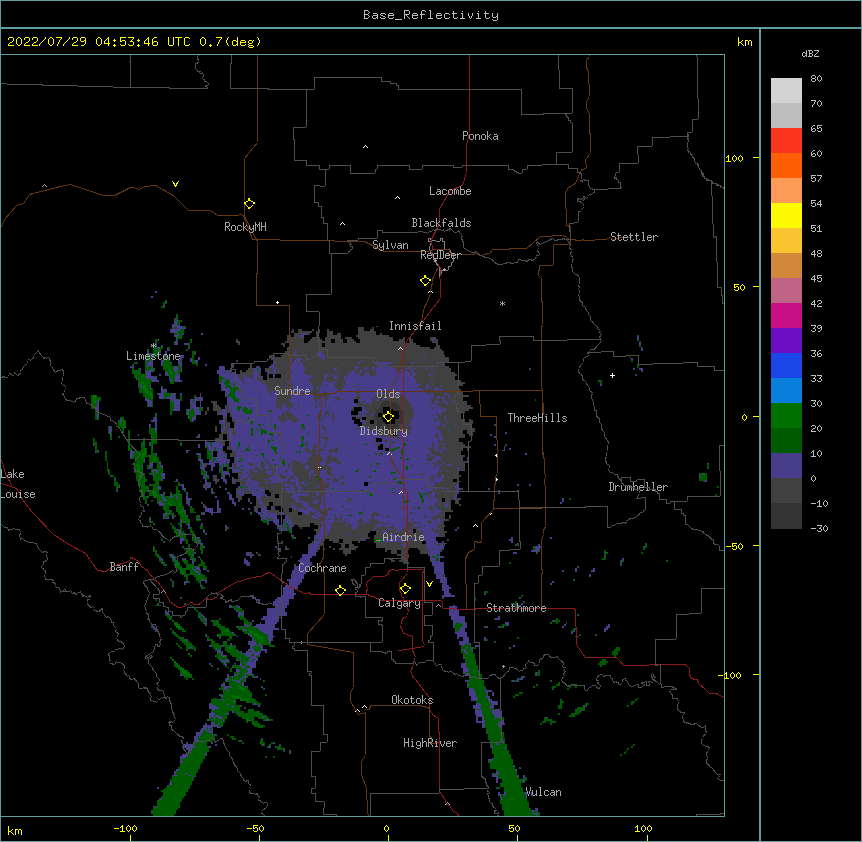
Task: Click the red 65 dBZ legend swatch
Action: (x=786, y=140)
